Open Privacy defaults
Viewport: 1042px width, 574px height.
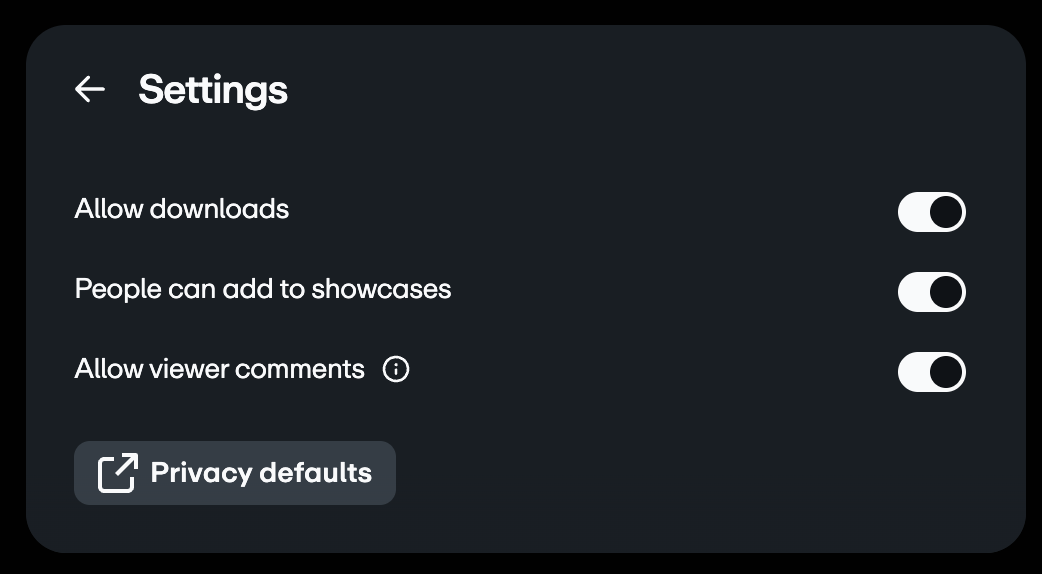pos(235,473)
